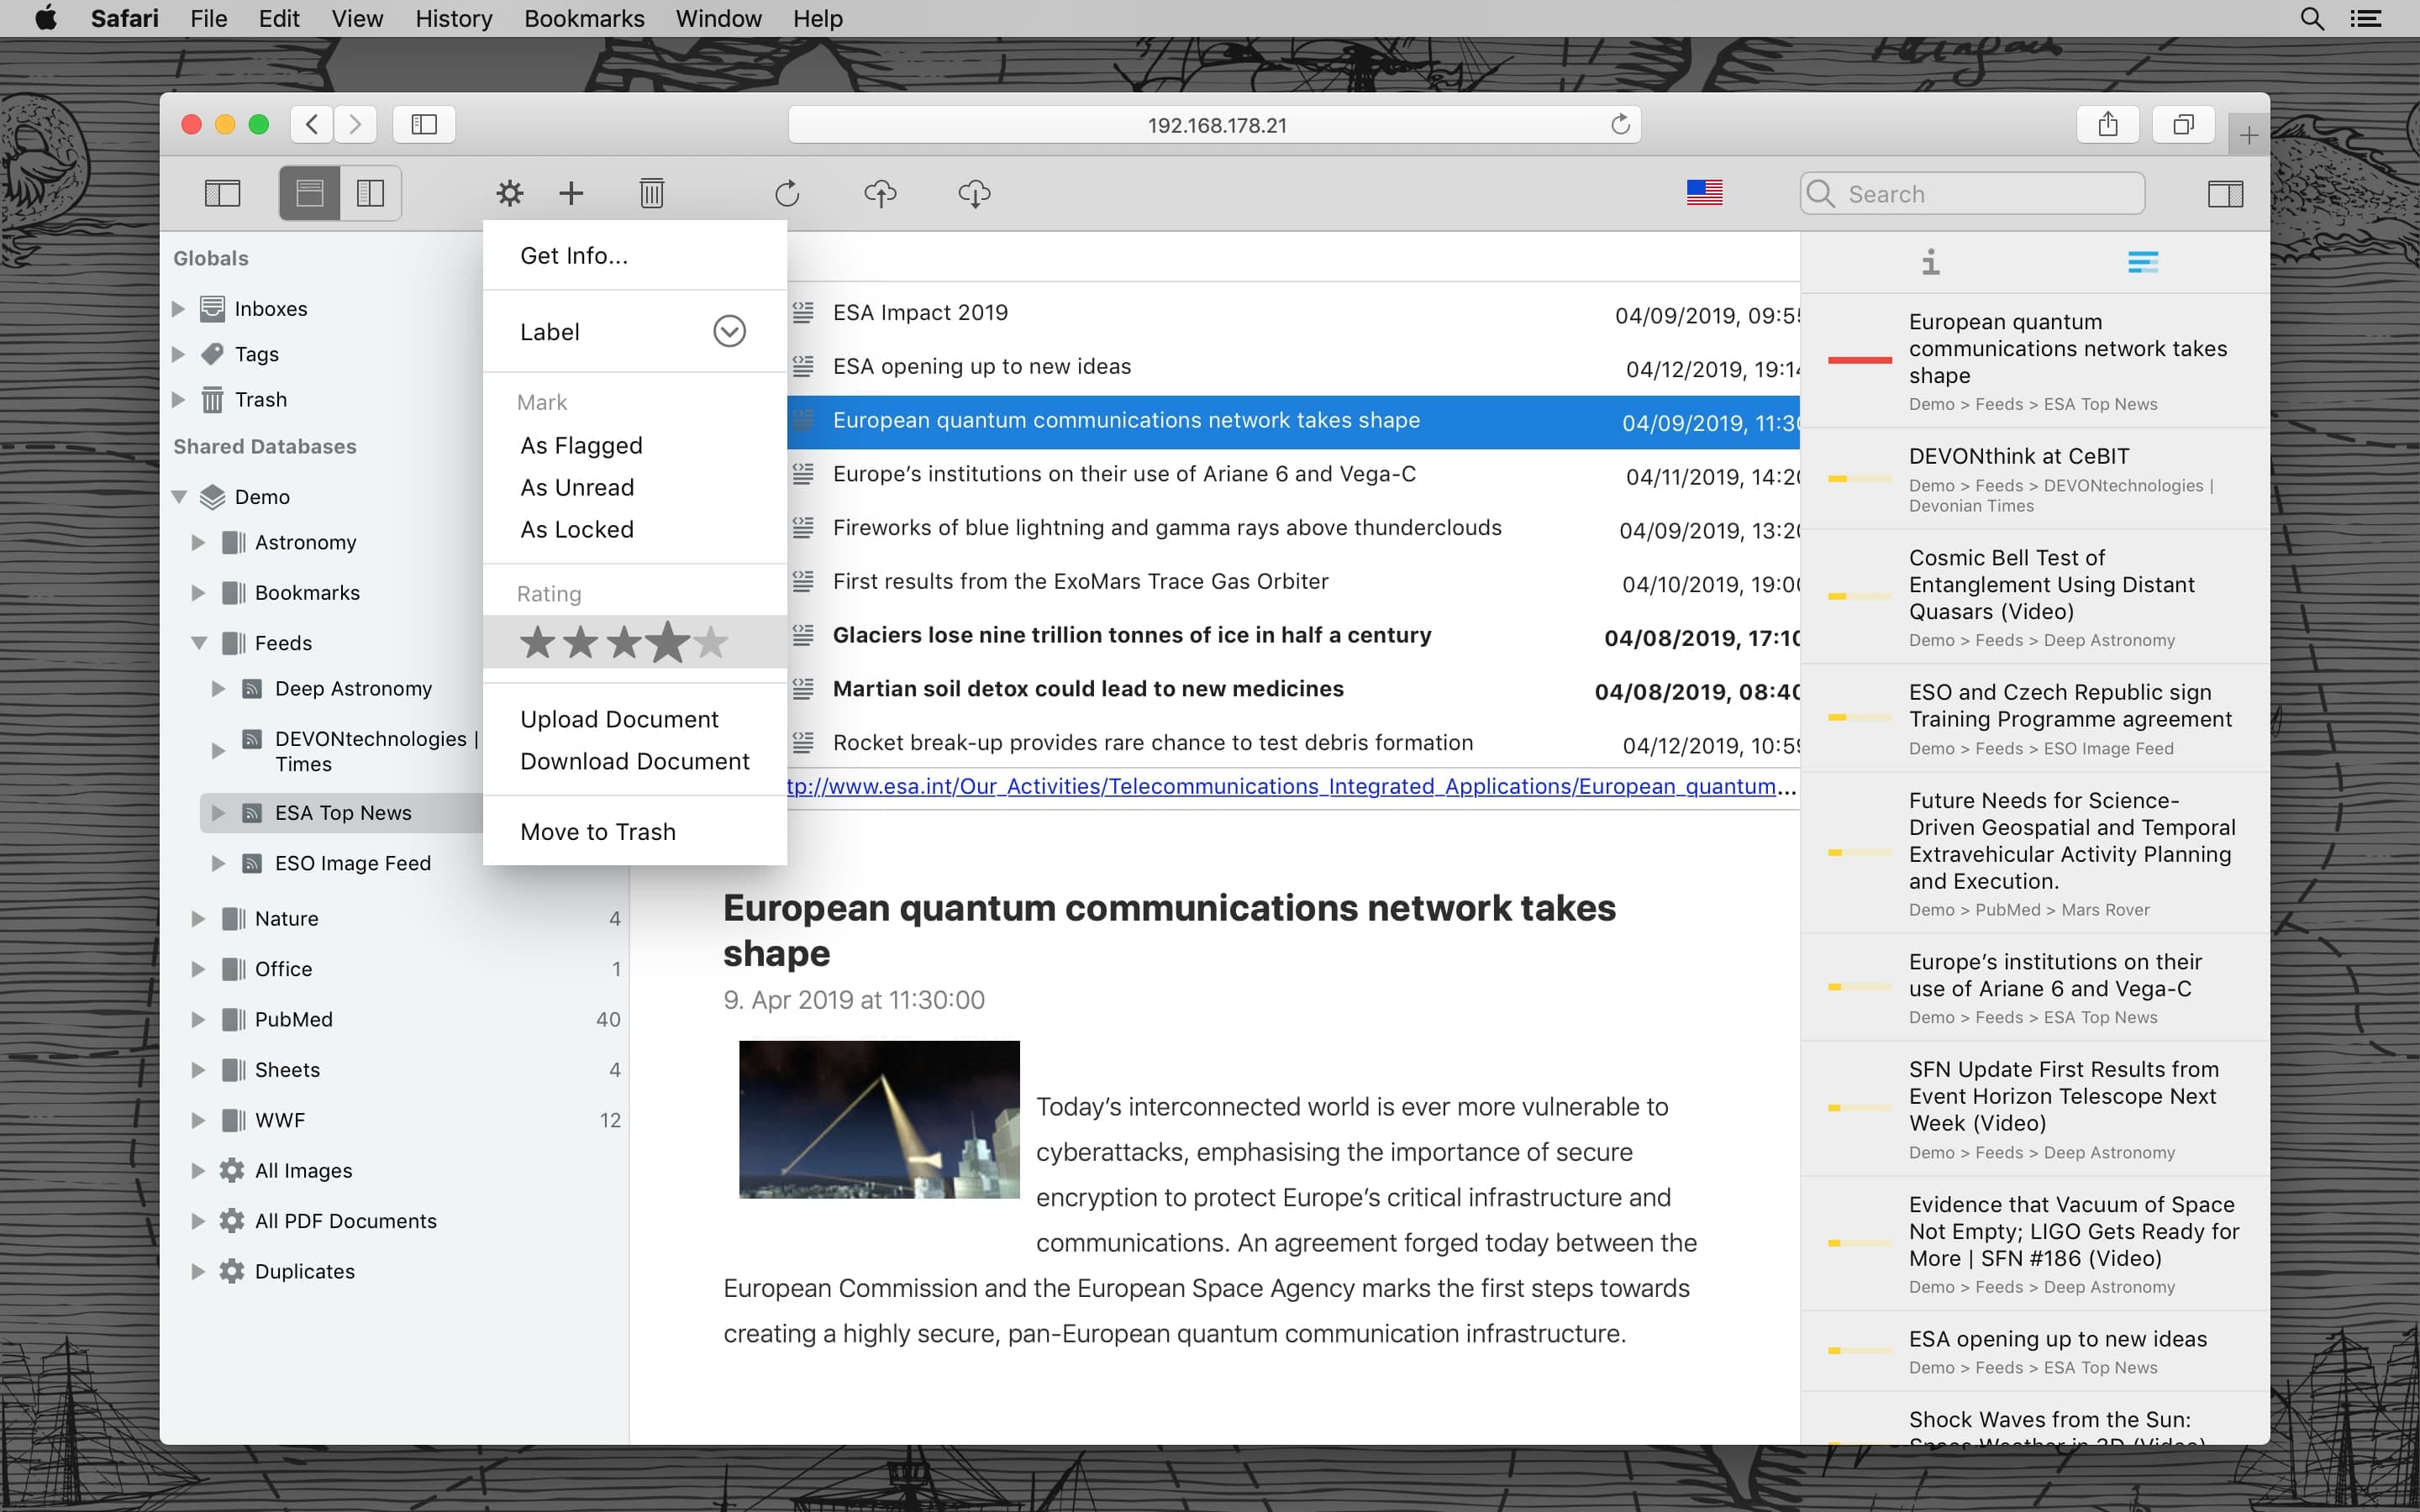Click the trash can toolbar icon

(652, 193)
